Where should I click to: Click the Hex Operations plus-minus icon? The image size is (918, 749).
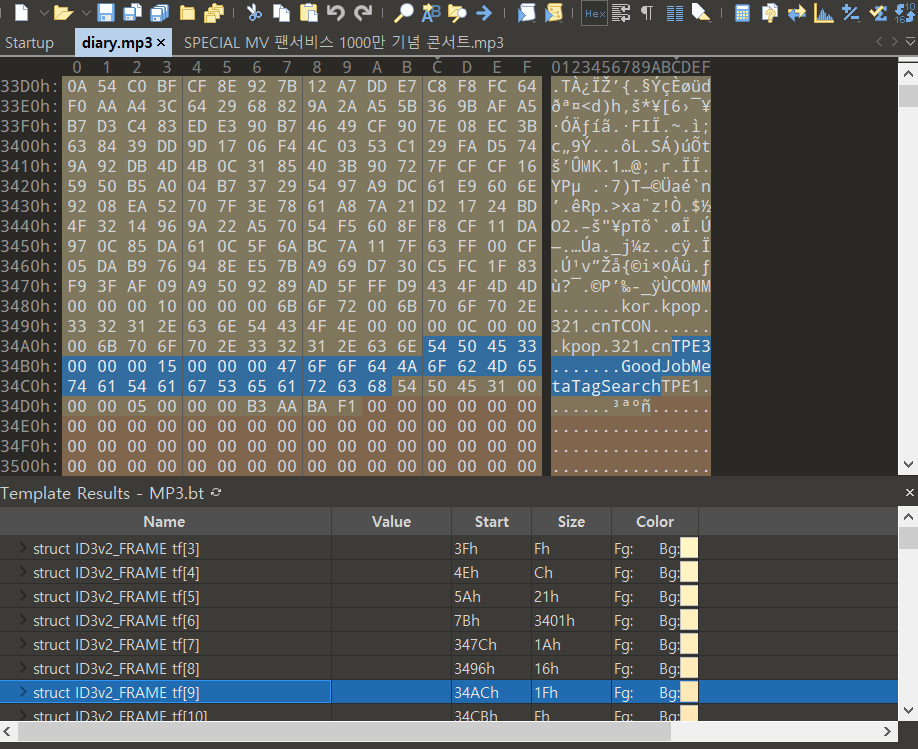850,12
